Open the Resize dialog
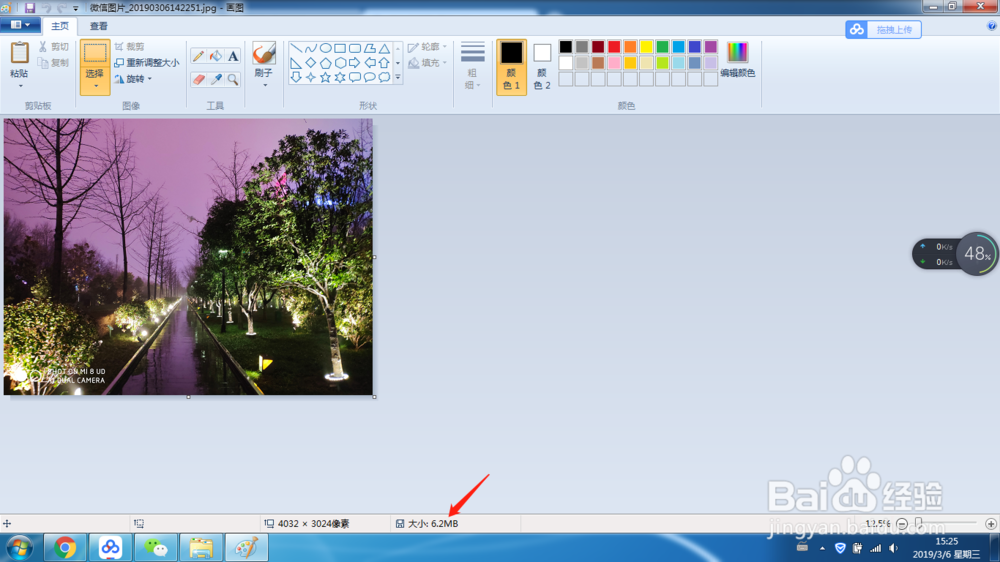1000x562 pixels. [147, 63]
